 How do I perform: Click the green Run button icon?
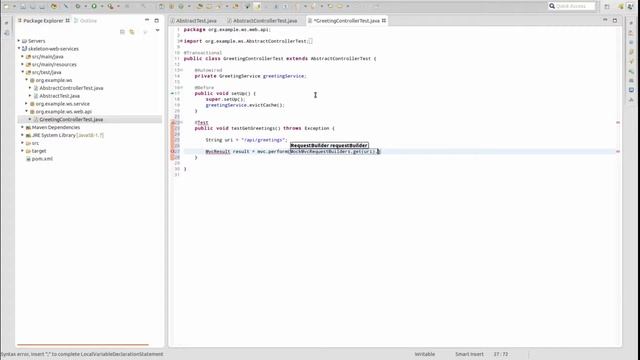coord(94,6)
